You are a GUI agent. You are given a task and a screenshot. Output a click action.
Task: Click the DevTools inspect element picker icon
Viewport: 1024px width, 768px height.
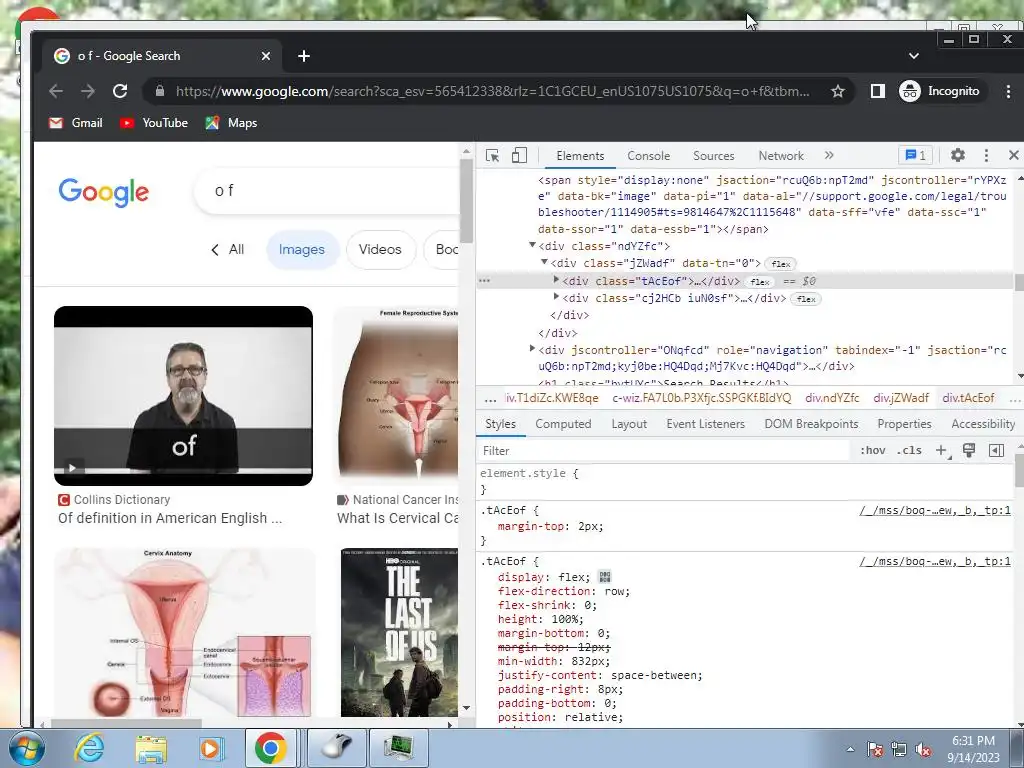click(x=492, y=155)
